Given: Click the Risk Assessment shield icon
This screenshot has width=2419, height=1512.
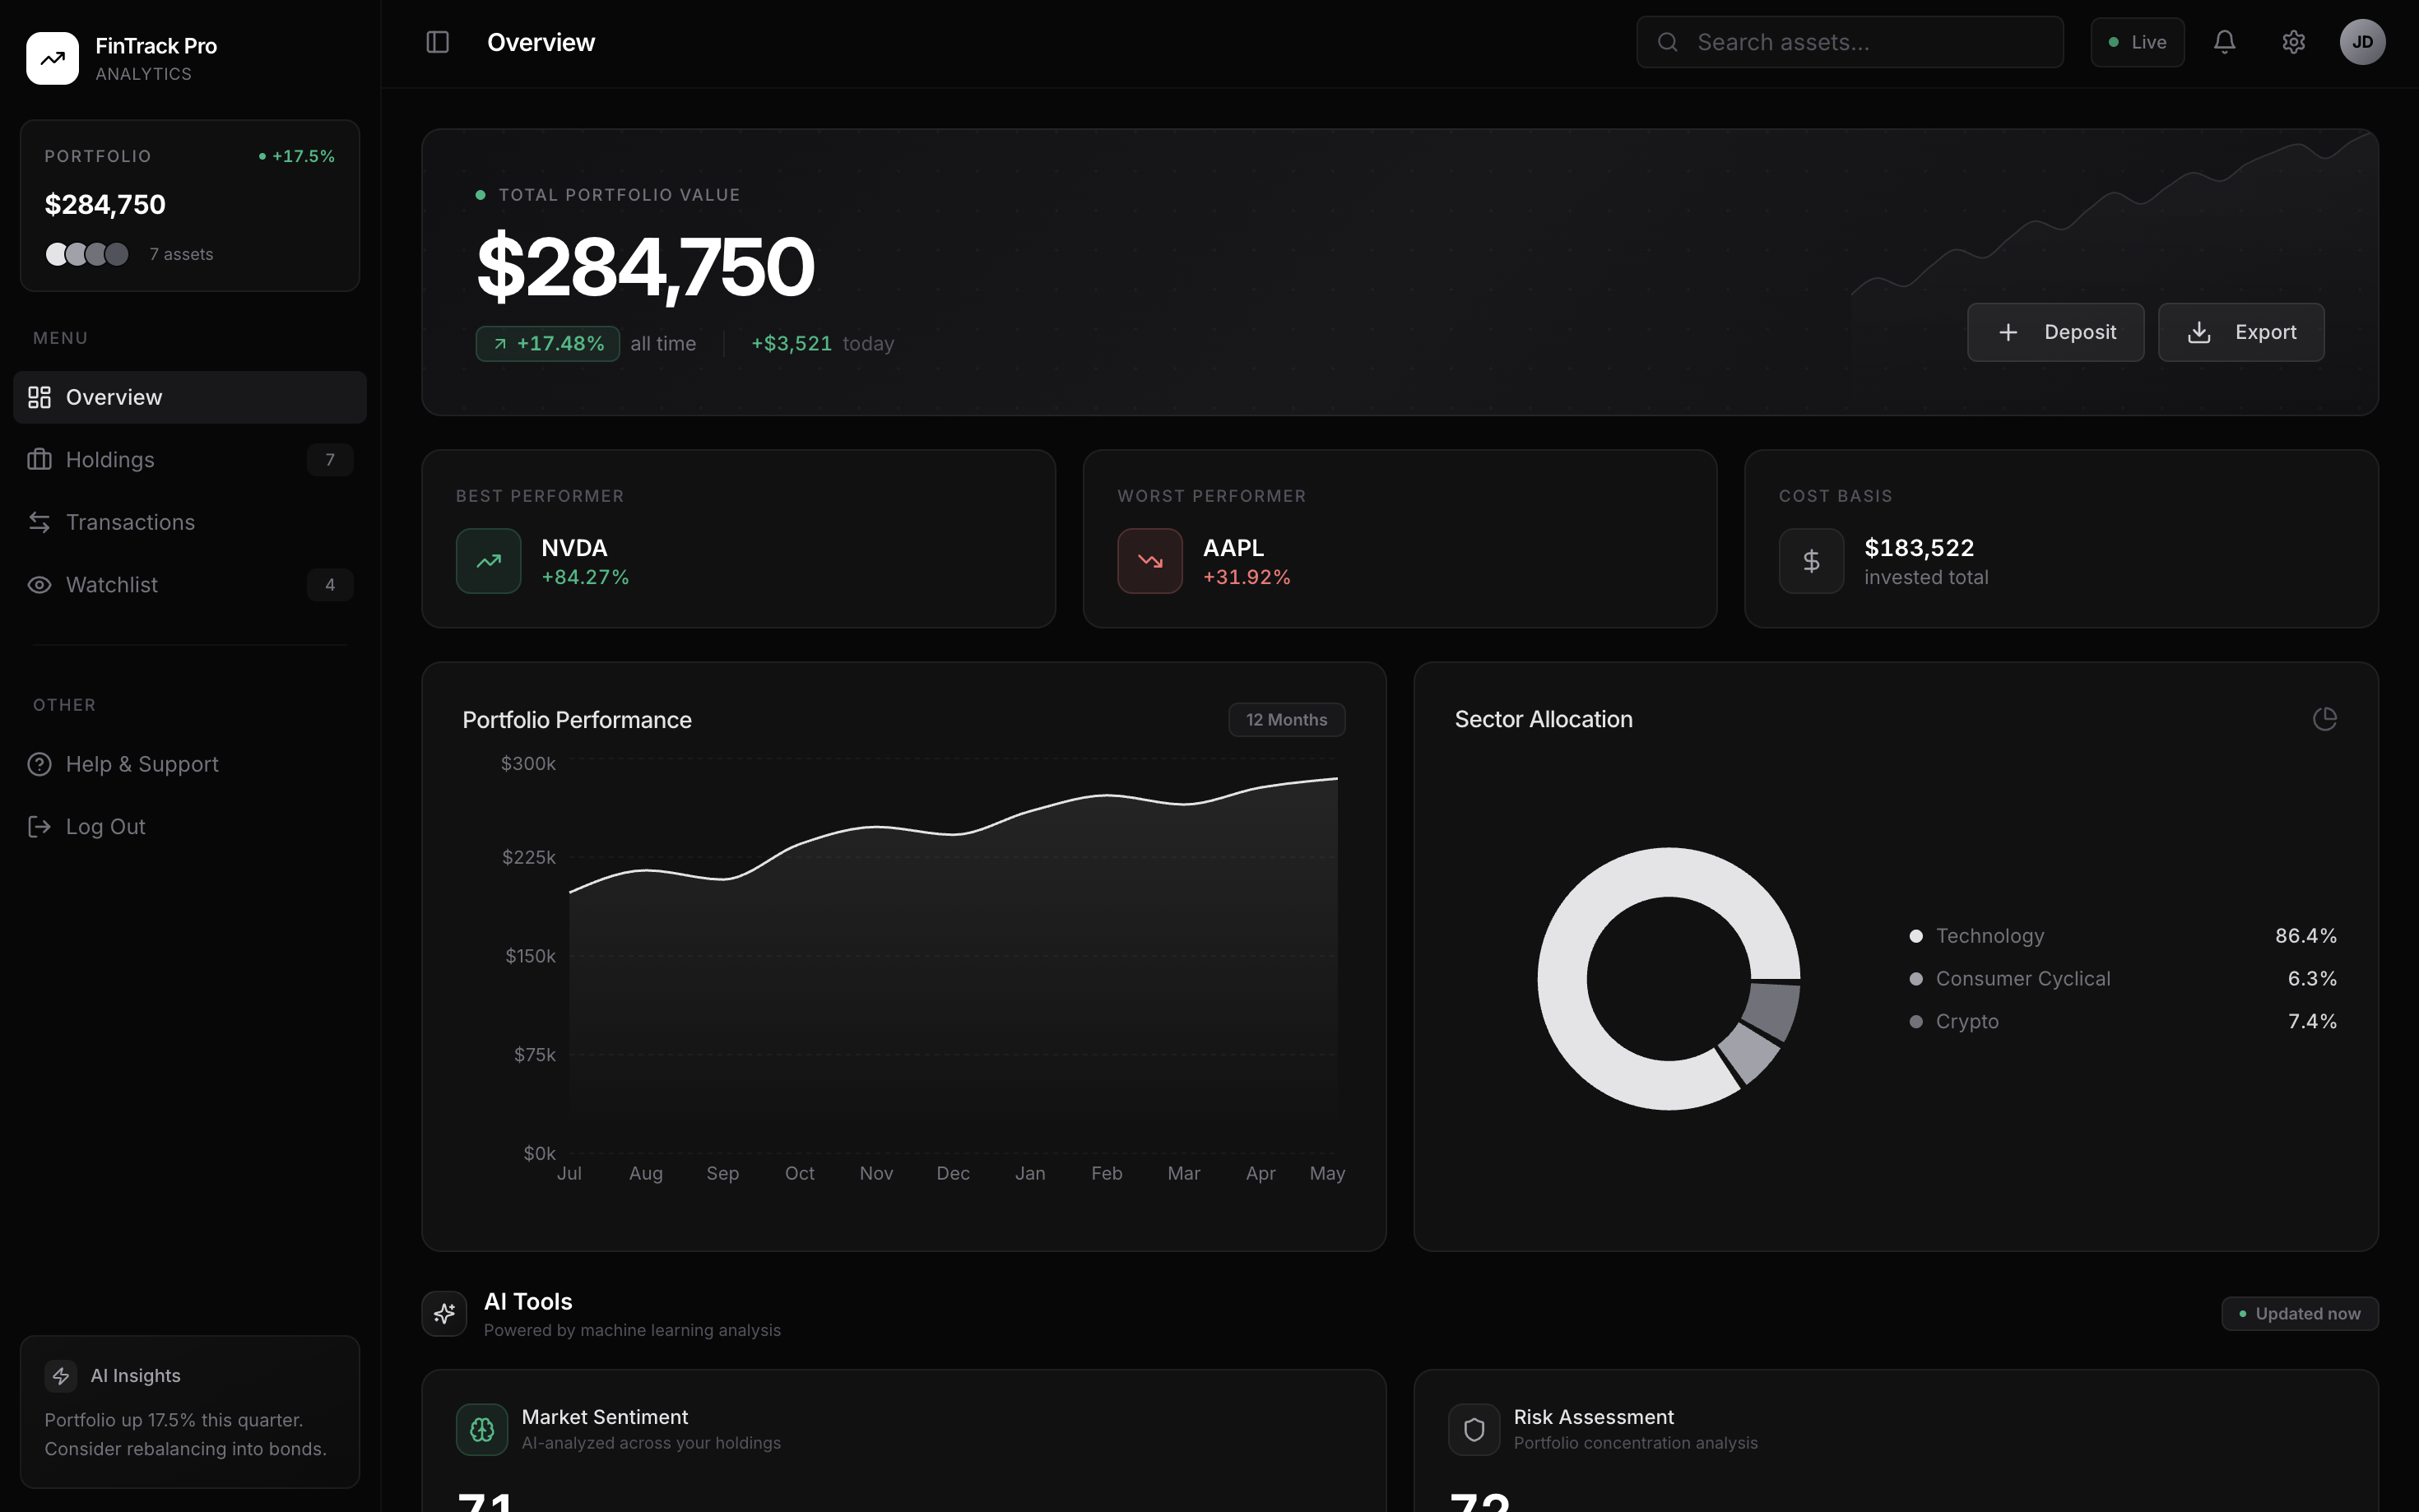Looking at the screenshot, I should click(x=1474, y=1430).
